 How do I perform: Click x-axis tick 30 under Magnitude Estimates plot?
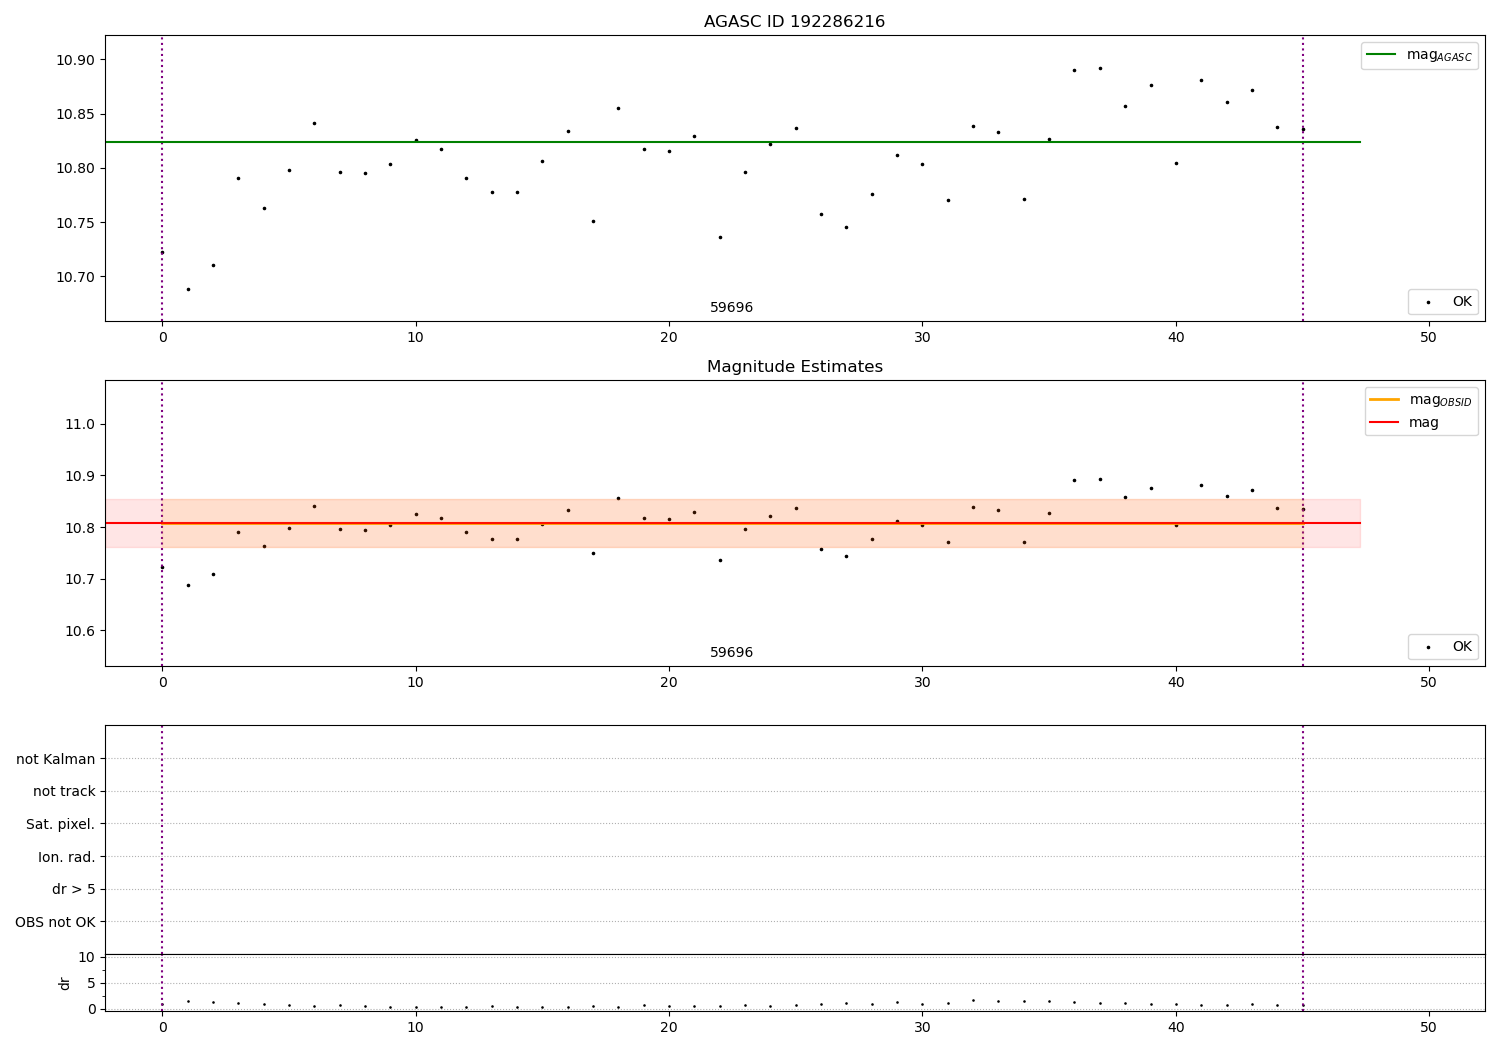(922, 683)
